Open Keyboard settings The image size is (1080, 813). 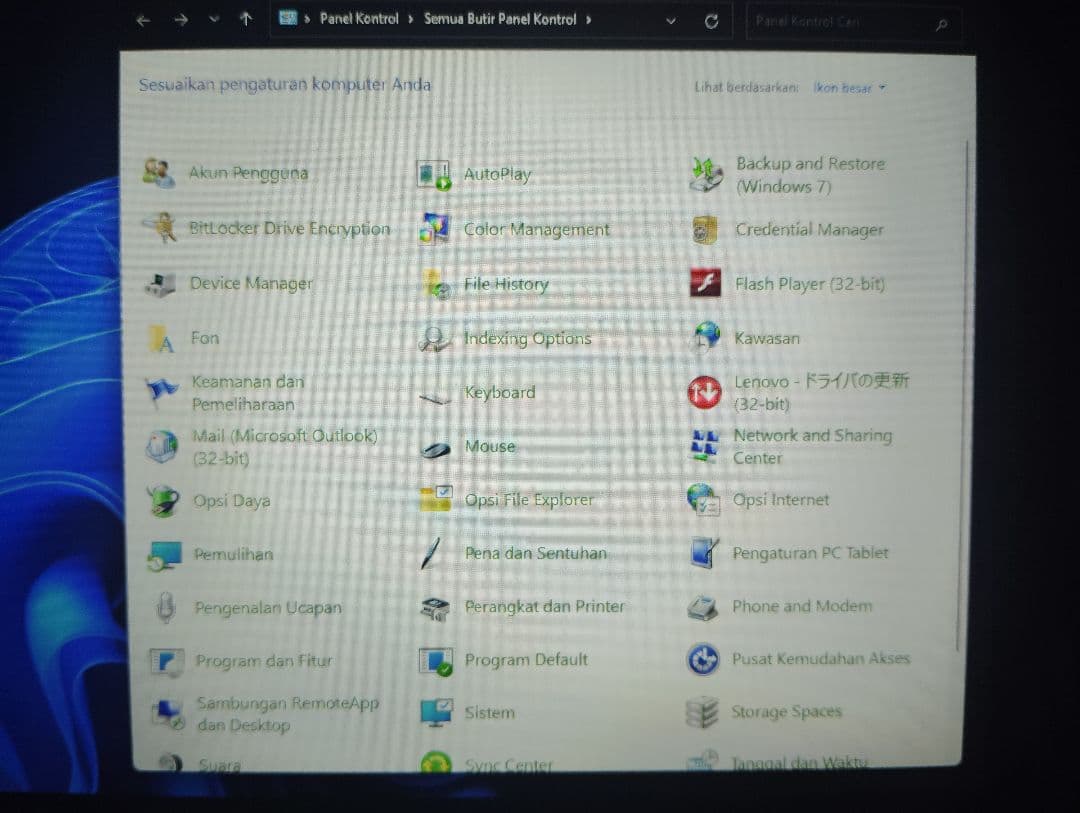(499, 392)
